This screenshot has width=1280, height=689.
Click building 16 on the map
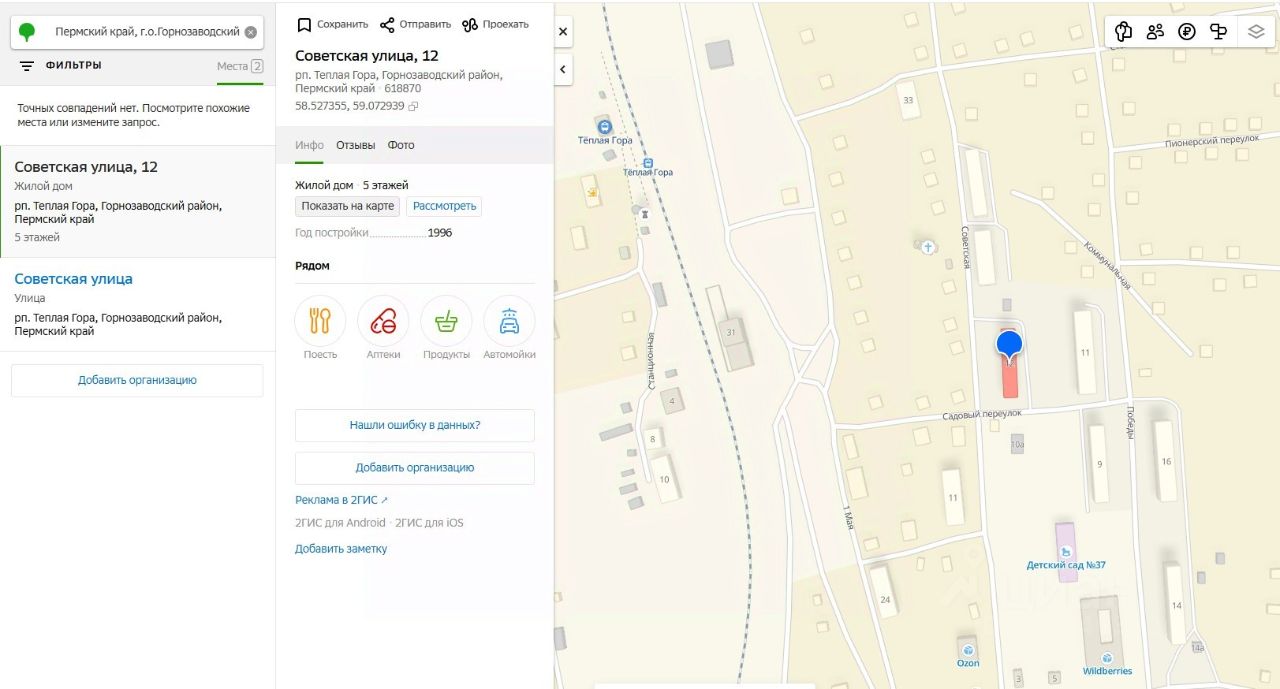[1165, 461]
